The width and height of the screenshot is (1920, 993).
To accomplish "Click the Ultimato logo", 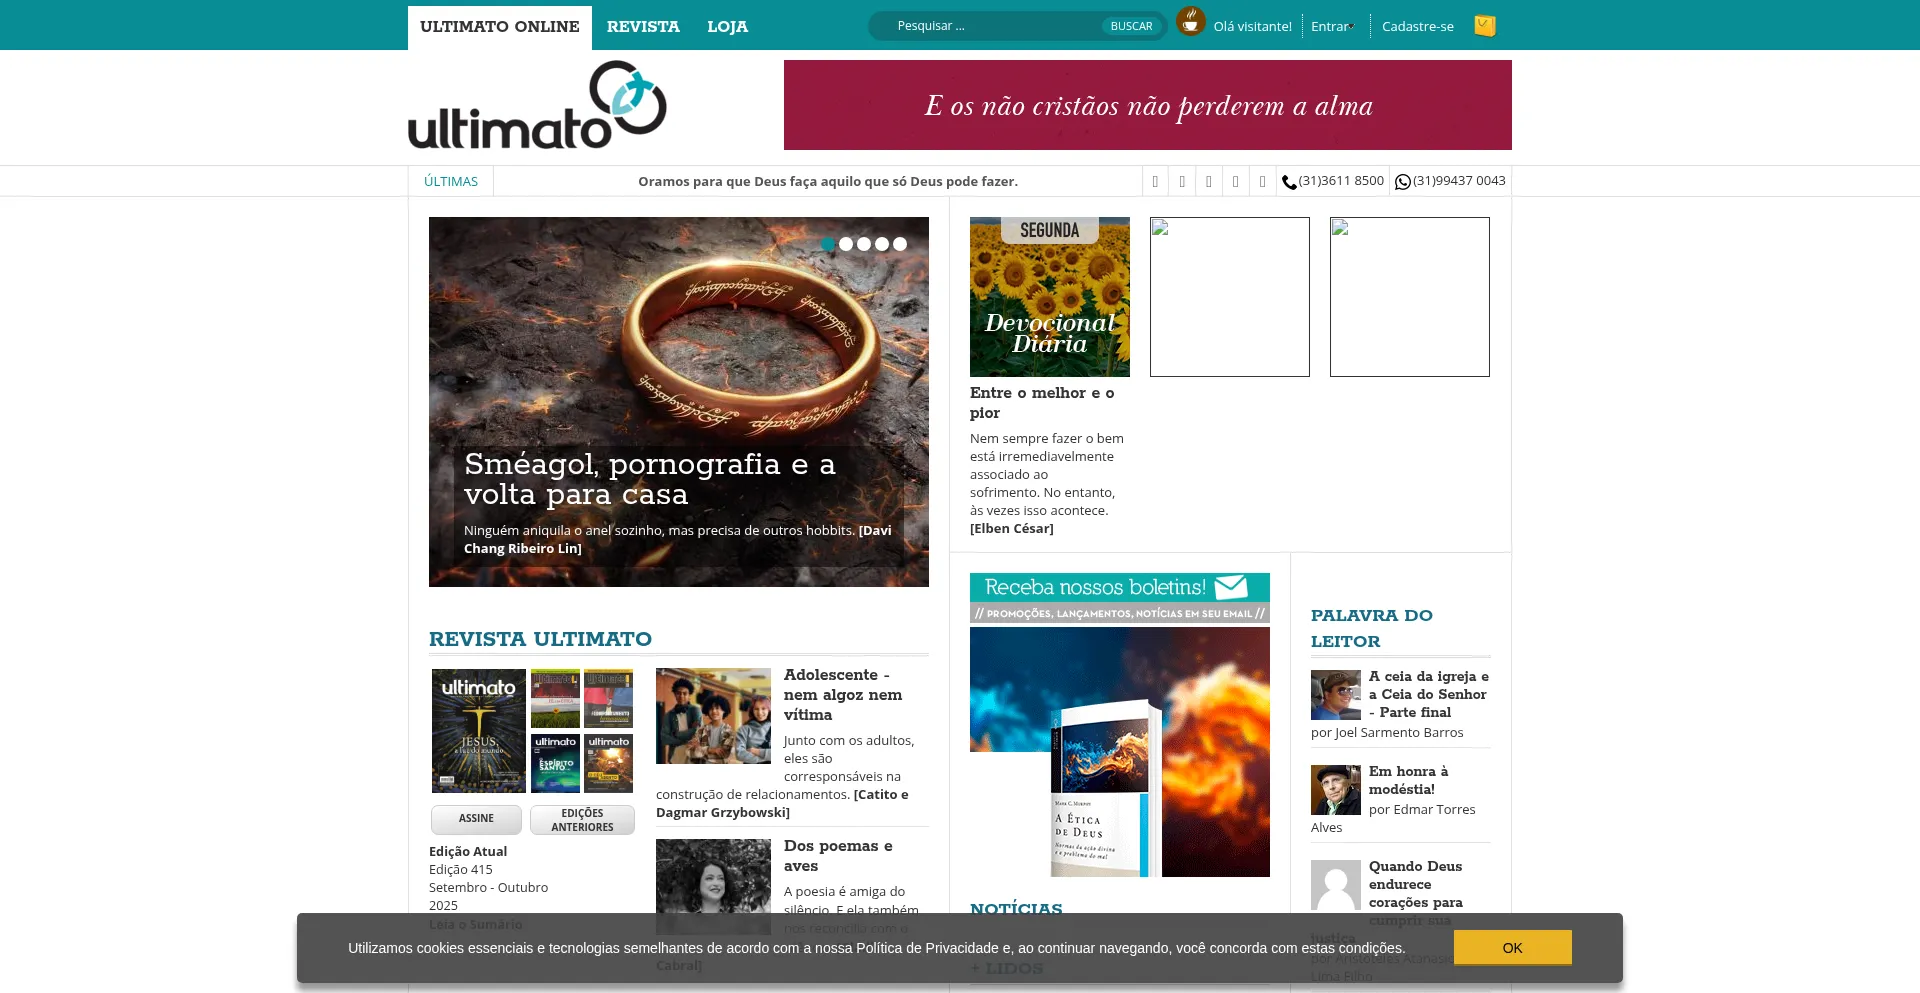I will click(x=537, y=105).
